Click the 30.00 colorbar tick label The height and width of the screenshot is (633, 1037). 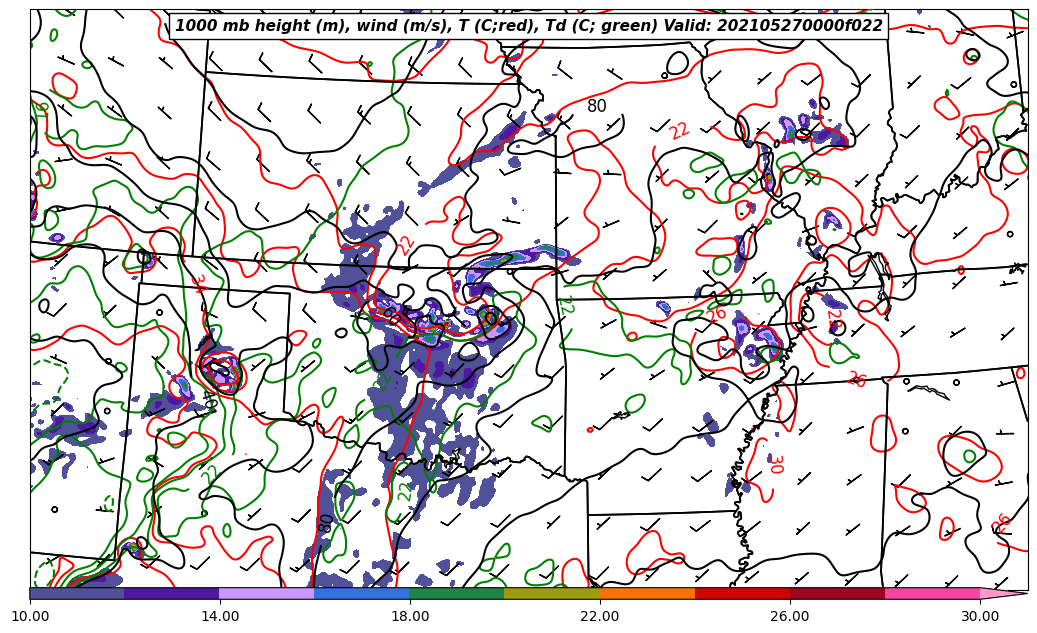980,616
